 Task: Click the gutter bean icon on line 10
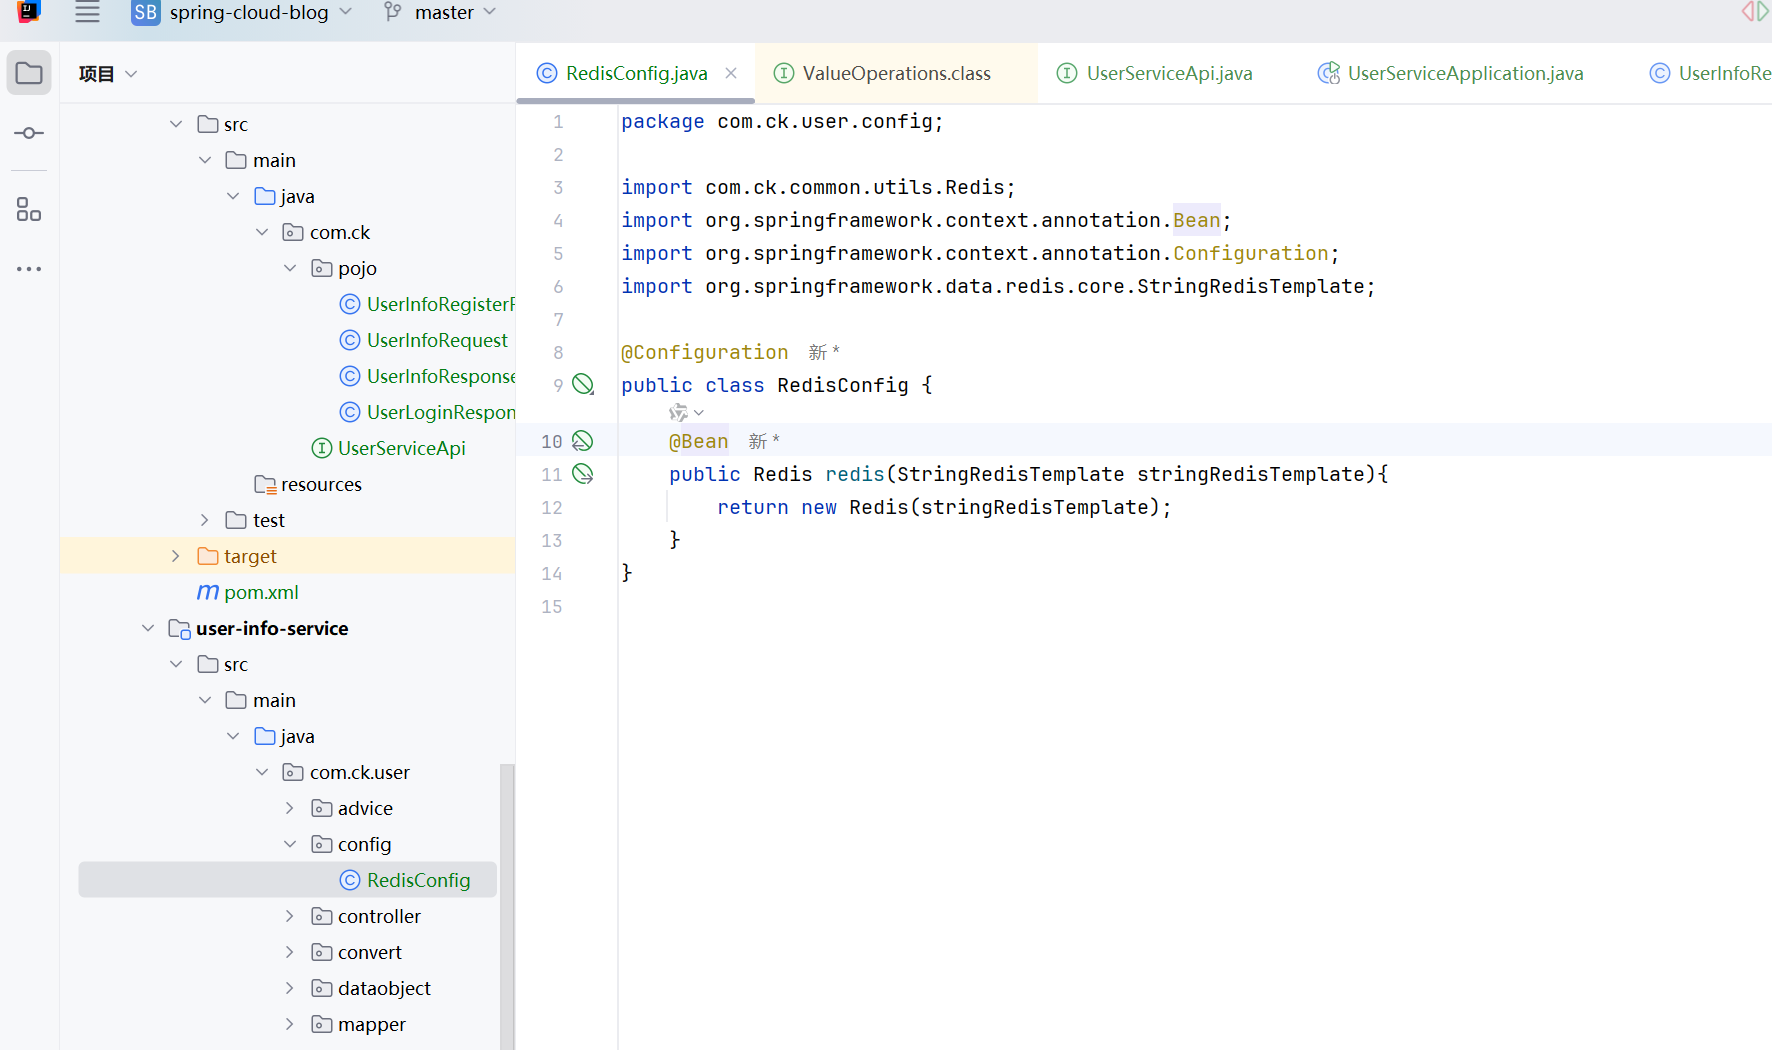[583, 441]
